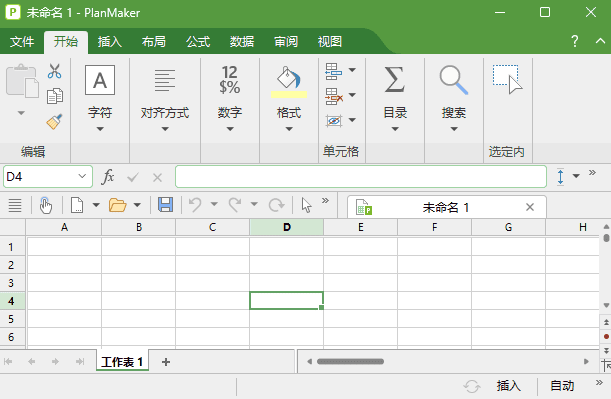The height and width of the screenshot is (399, 611).
Task: Click the redo arrow icon
Action: pyautogui.click(x=235, y=205)
